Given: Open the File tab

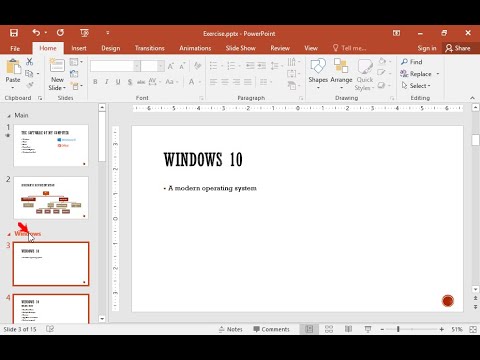Looking at the screenshot, I should tap(15, 48).
